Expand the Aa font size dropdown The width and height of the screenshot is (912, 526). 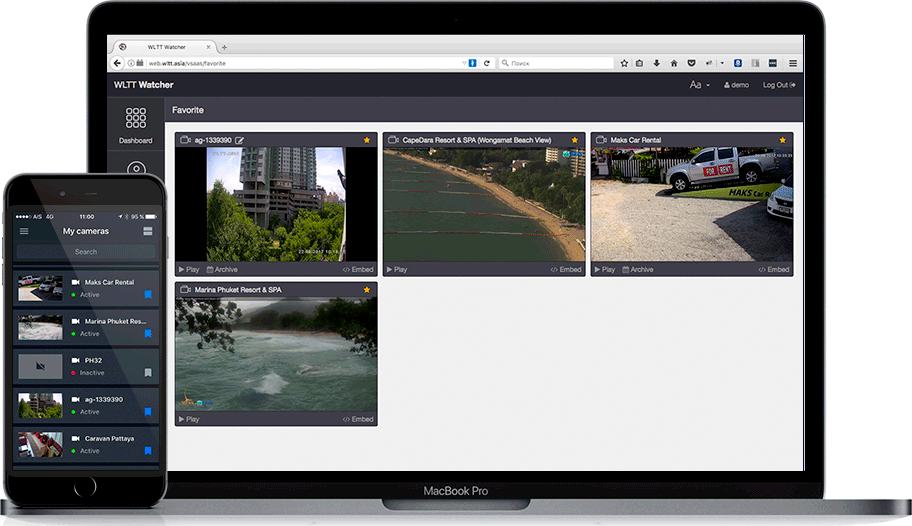click(699, 85)
